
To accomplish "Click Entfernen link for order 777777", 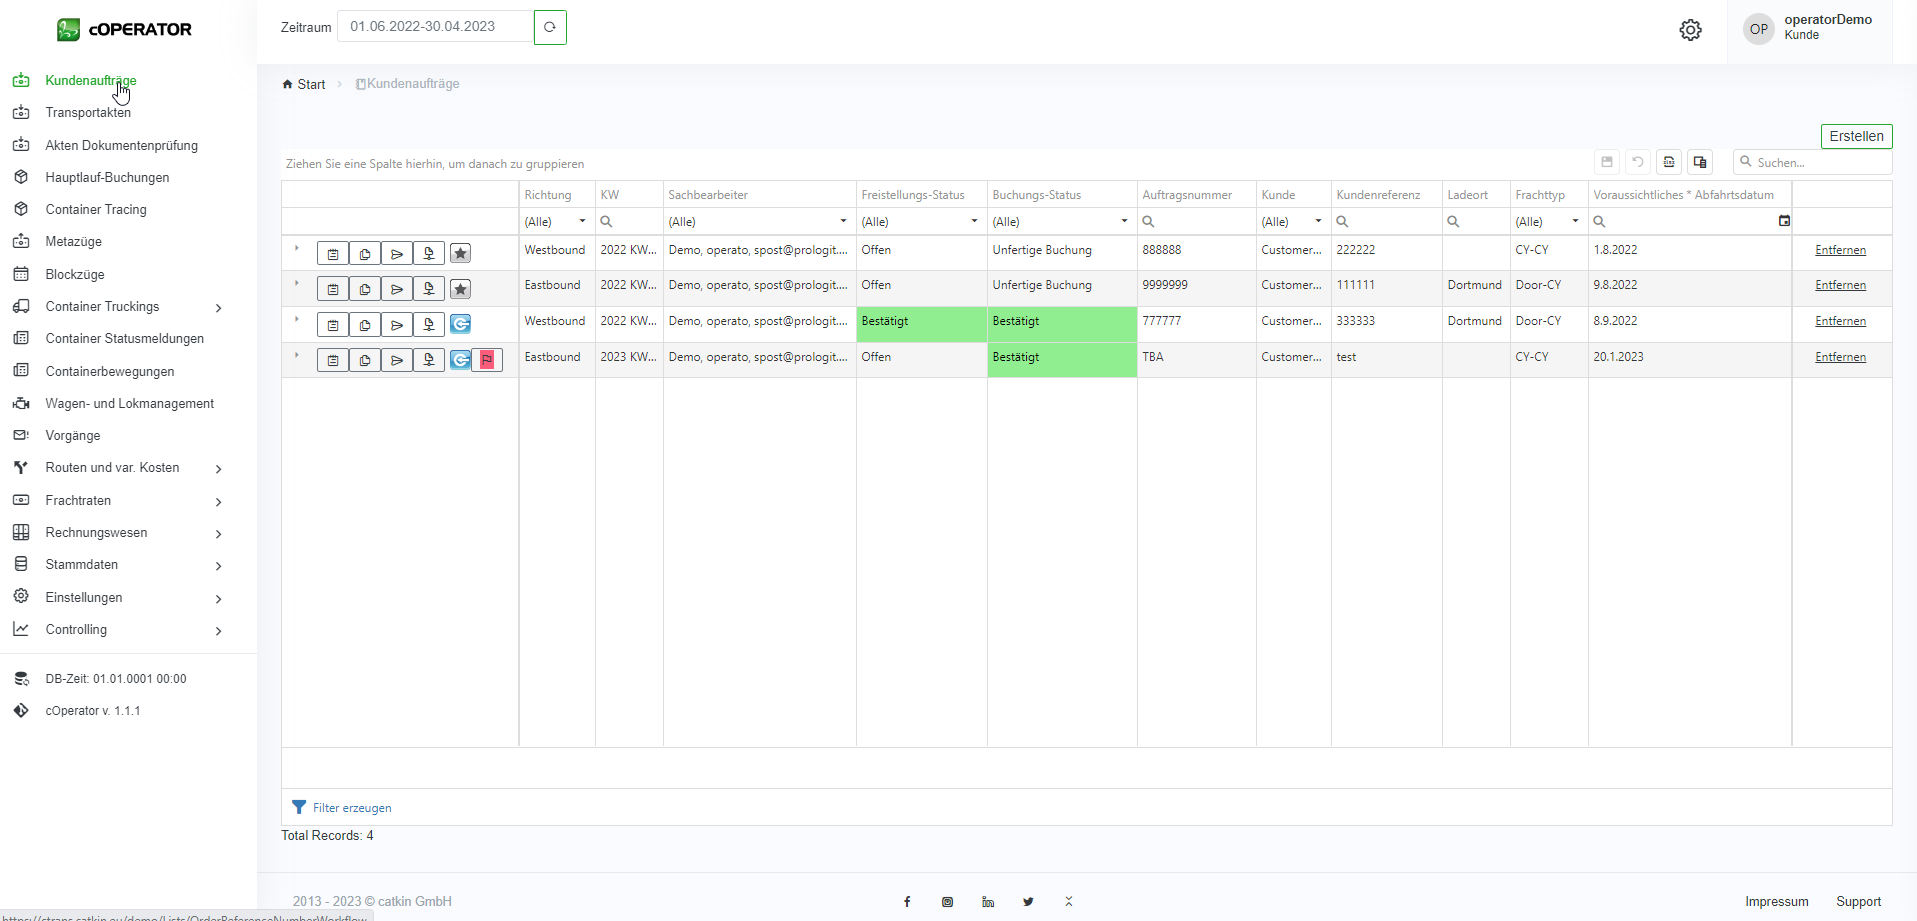I will pos(1840,321).
